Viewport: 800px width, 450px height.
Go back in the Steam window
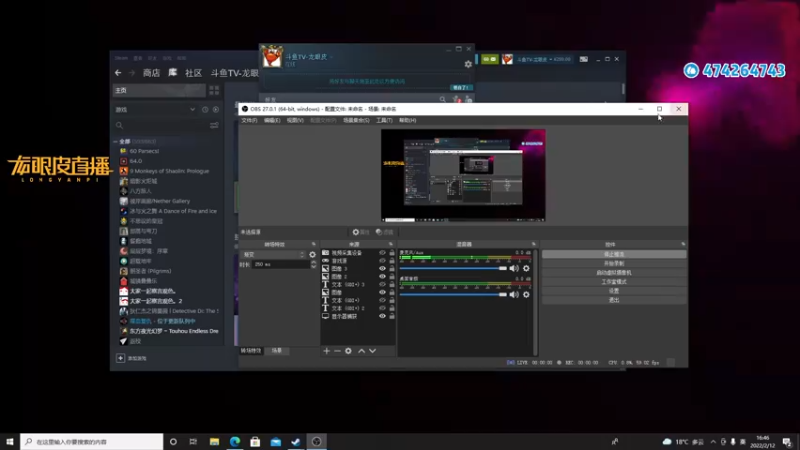118,73
